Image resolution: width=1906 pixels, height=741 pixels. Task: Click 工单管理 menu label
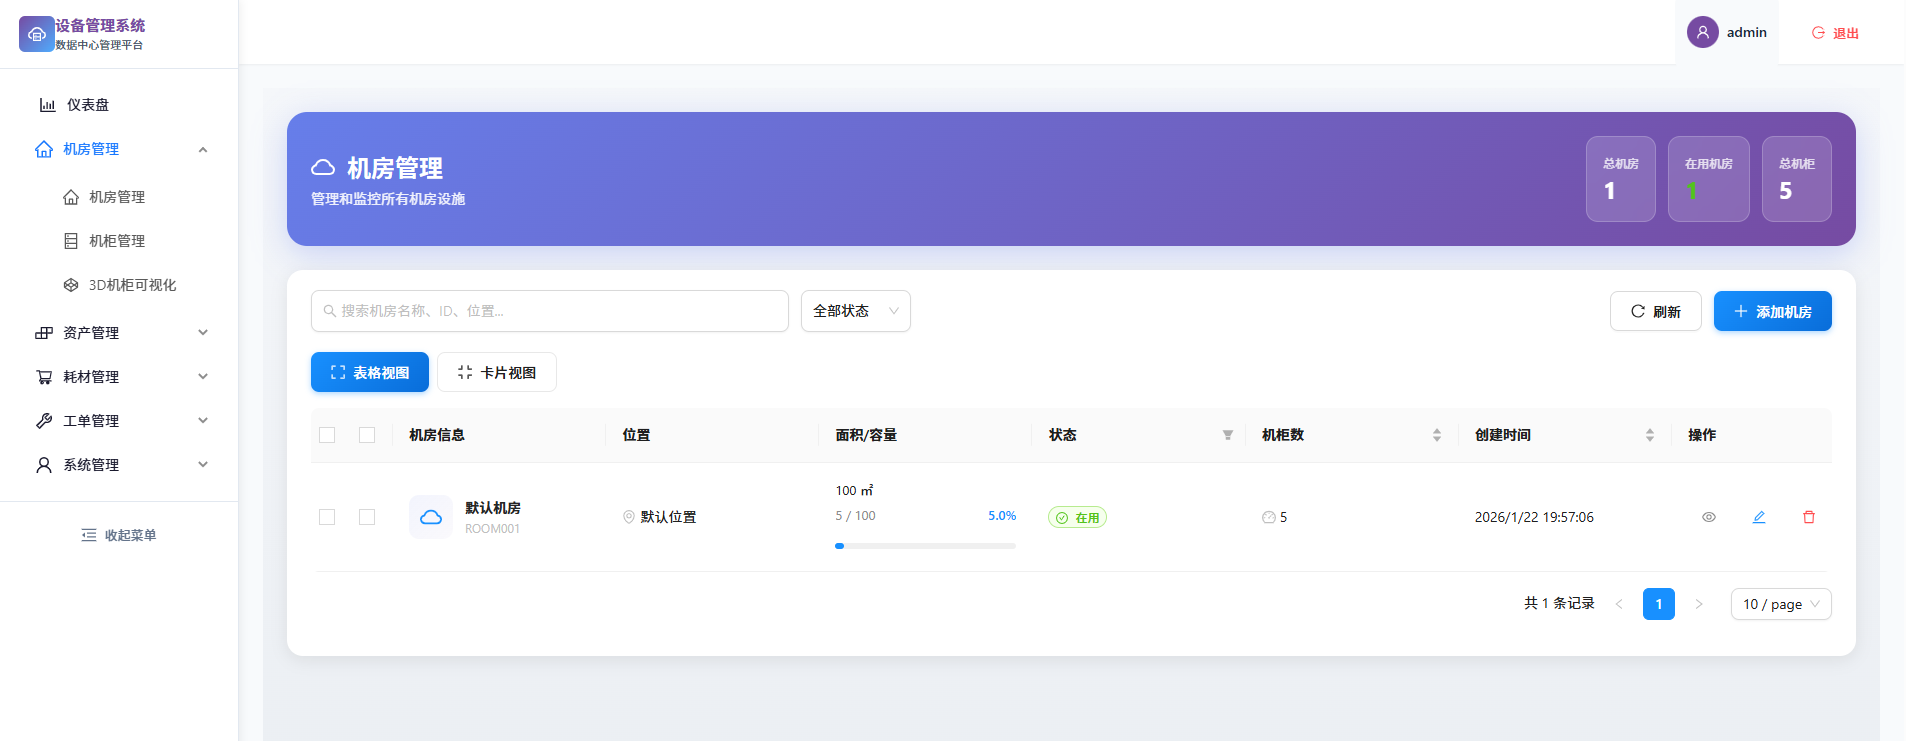pos(91,421)
